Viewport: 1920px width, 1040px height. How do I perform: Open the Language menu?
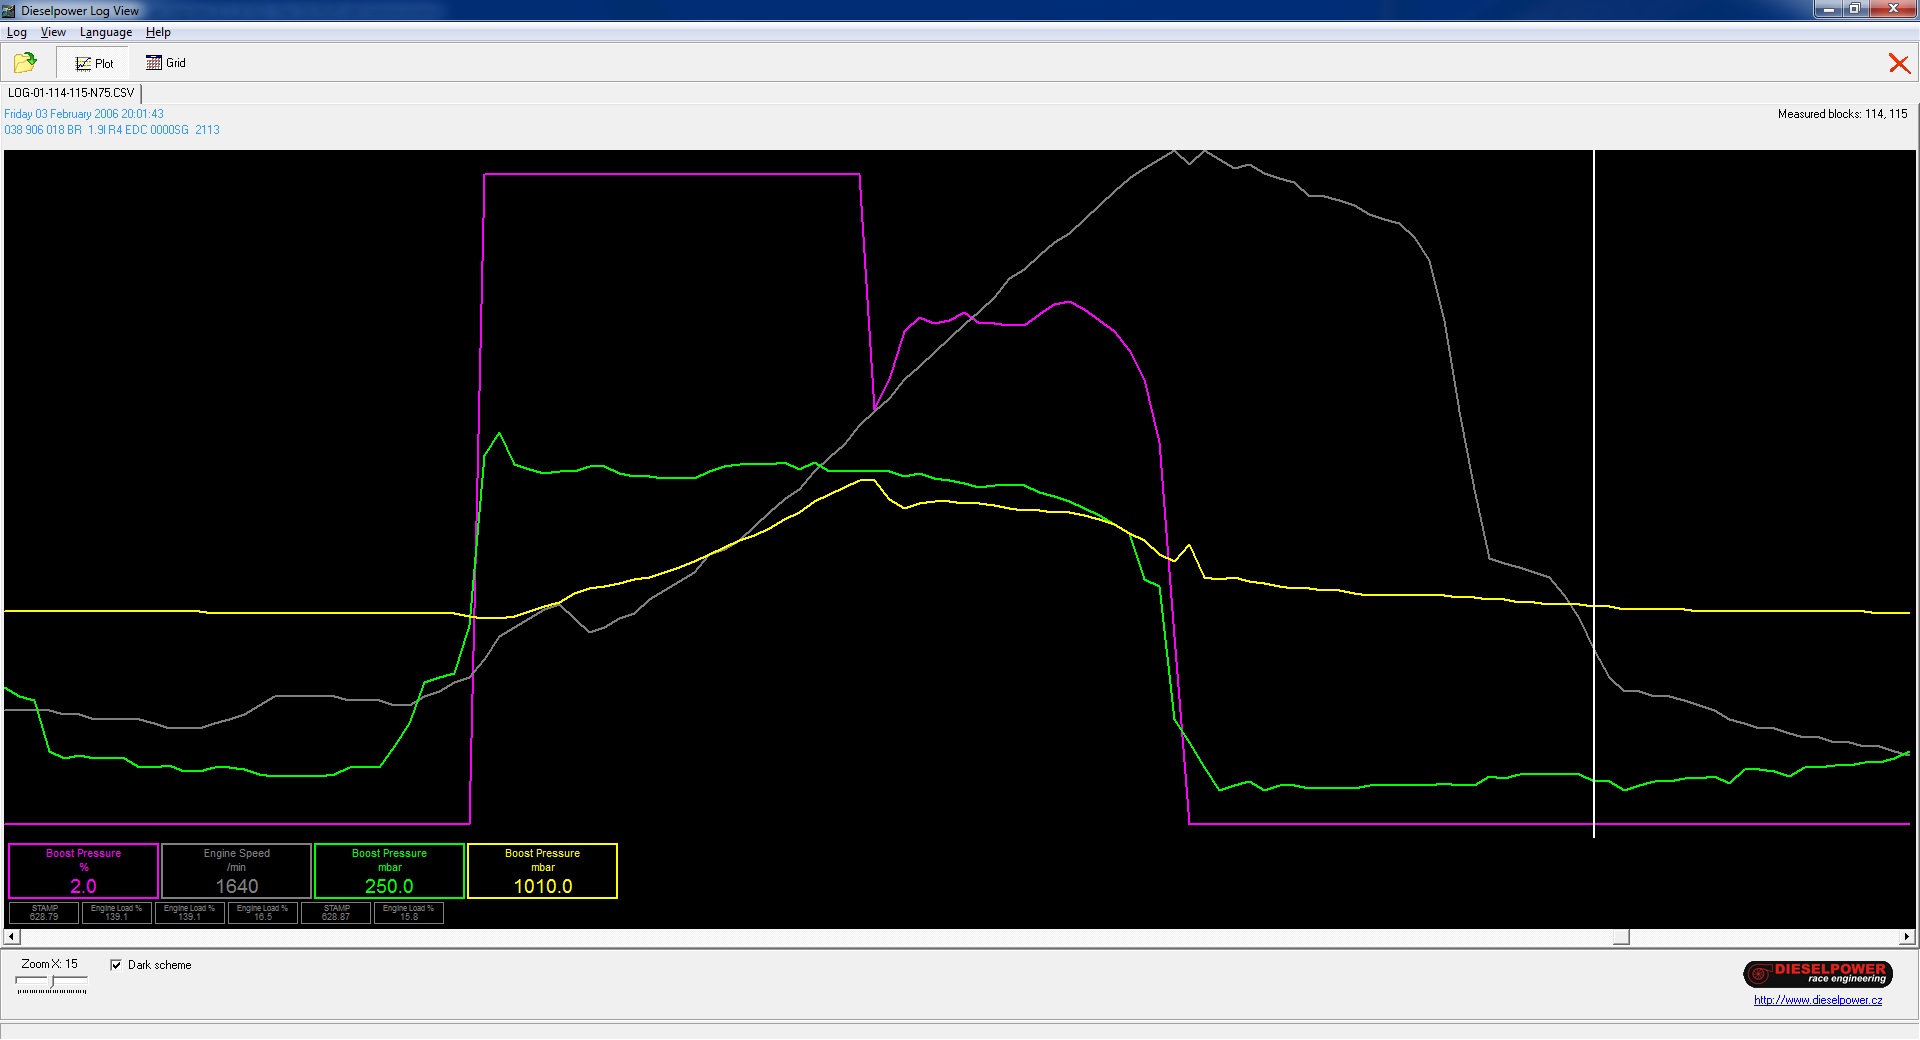(106, 32)
